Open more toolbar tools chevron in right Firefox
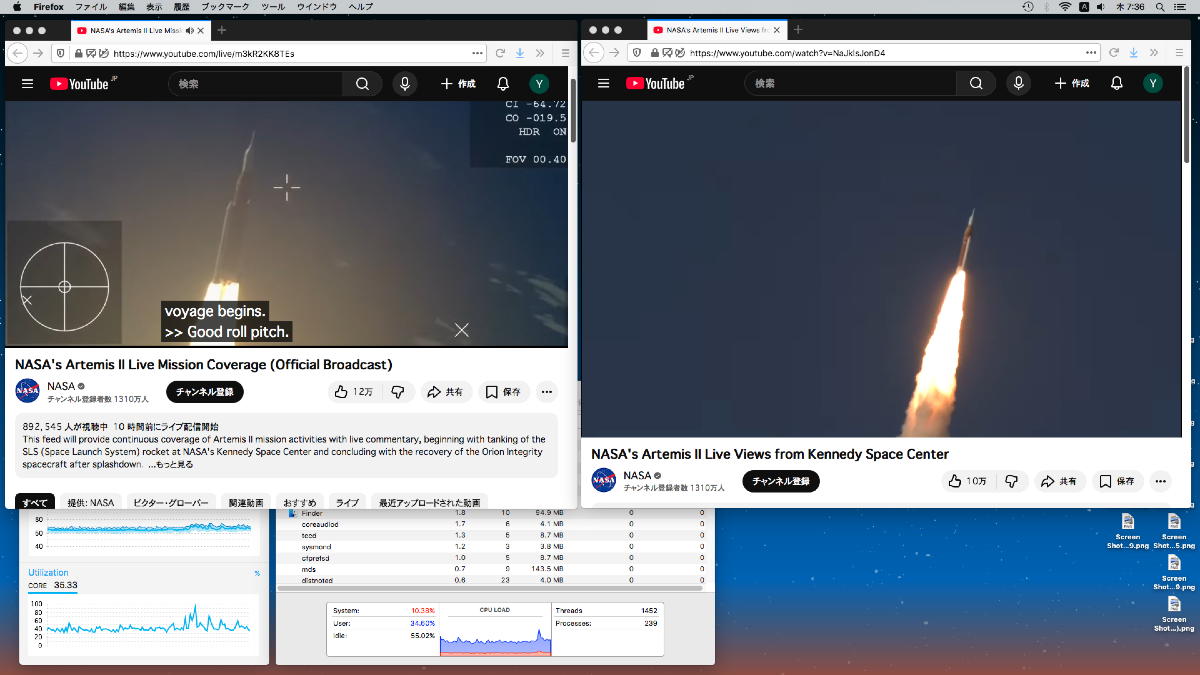The width and height of the screenshot is (1200, 675). pyautogui.click(x=1154, y=53)
